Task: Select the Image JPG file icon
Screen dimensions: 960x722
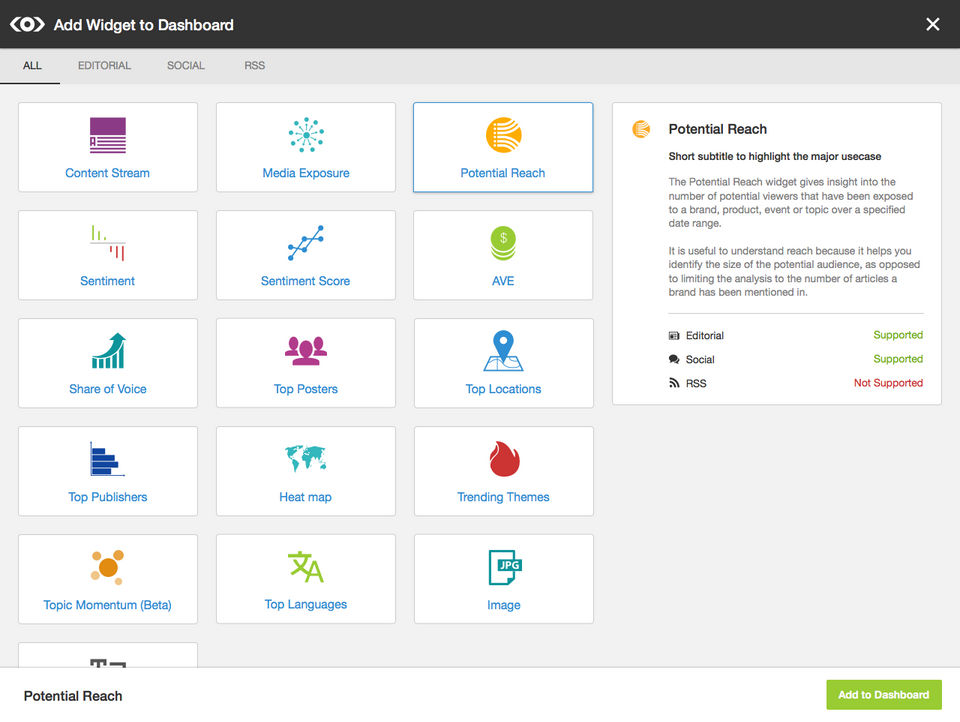Action: click(x=505, y=567)
